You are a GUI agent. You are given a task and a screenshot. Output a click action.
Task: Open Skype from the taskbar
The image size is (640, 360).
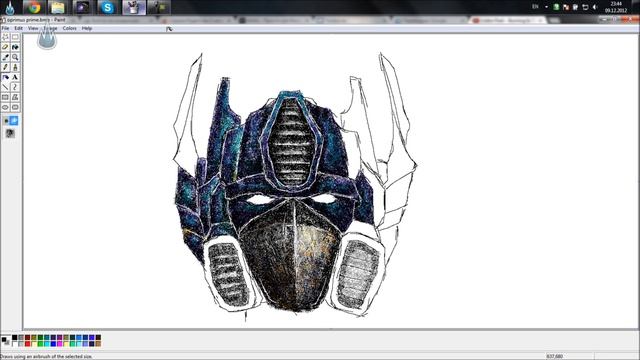[x=107, y=7]
